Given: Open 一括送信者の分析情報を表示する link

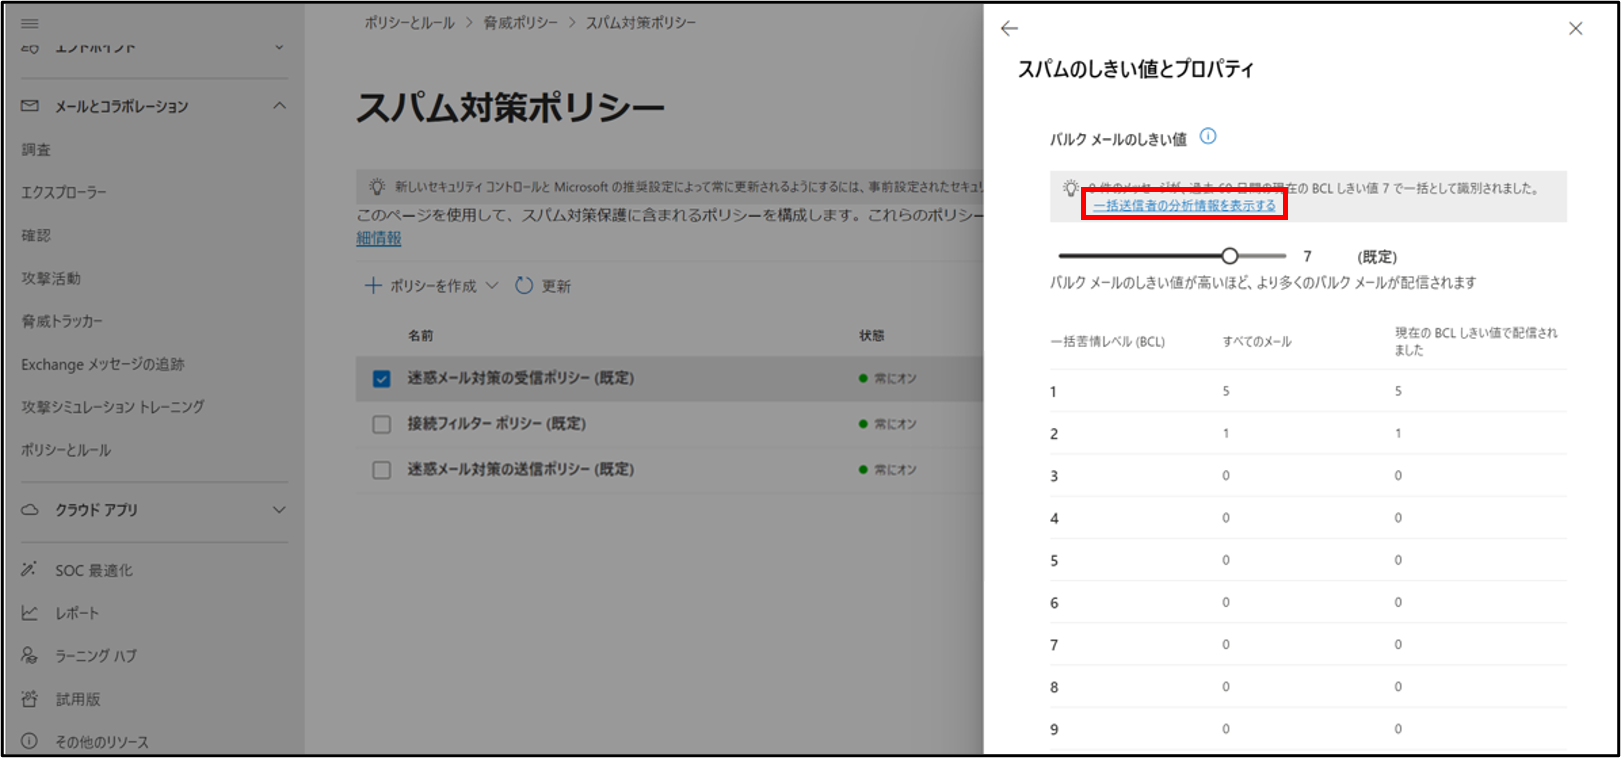Looking at the screenshot, I should [x=1184, y=205].
